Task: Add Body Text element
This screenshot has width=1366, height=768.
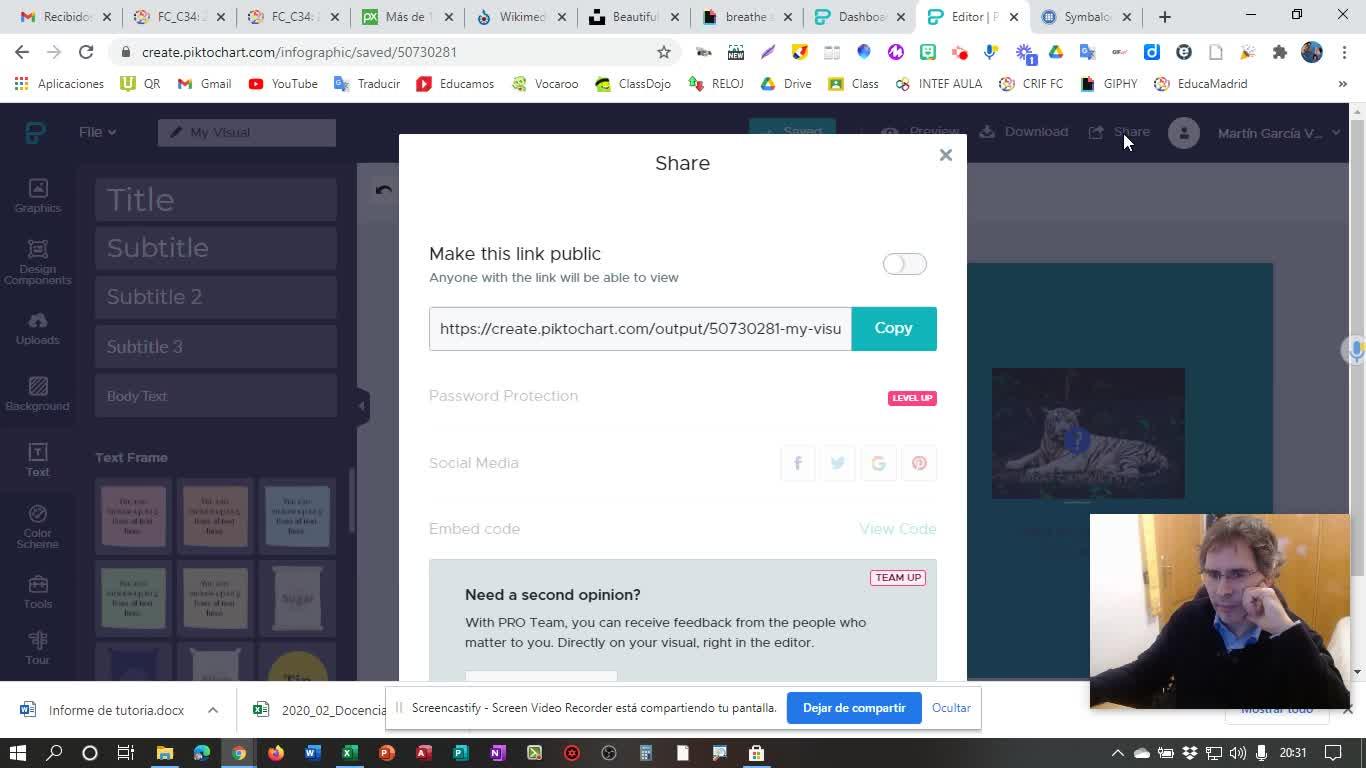Action: (216, 396)
